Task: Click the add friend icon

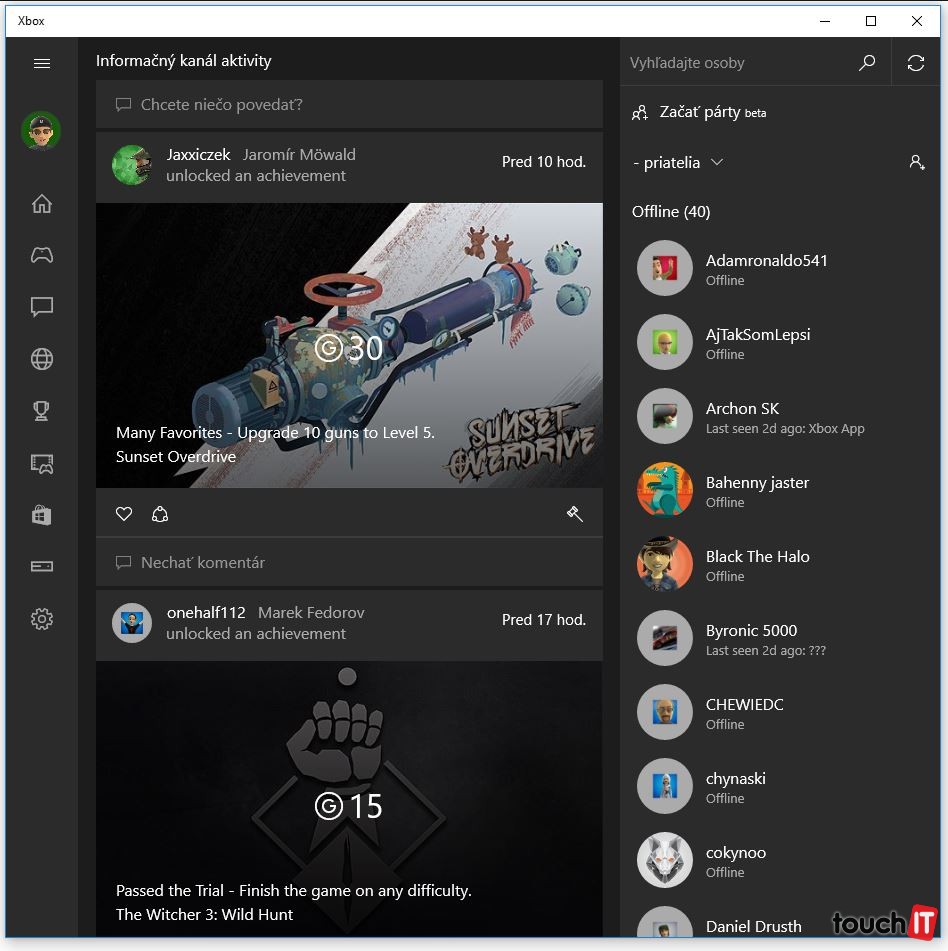Action: tap(916, 162)
